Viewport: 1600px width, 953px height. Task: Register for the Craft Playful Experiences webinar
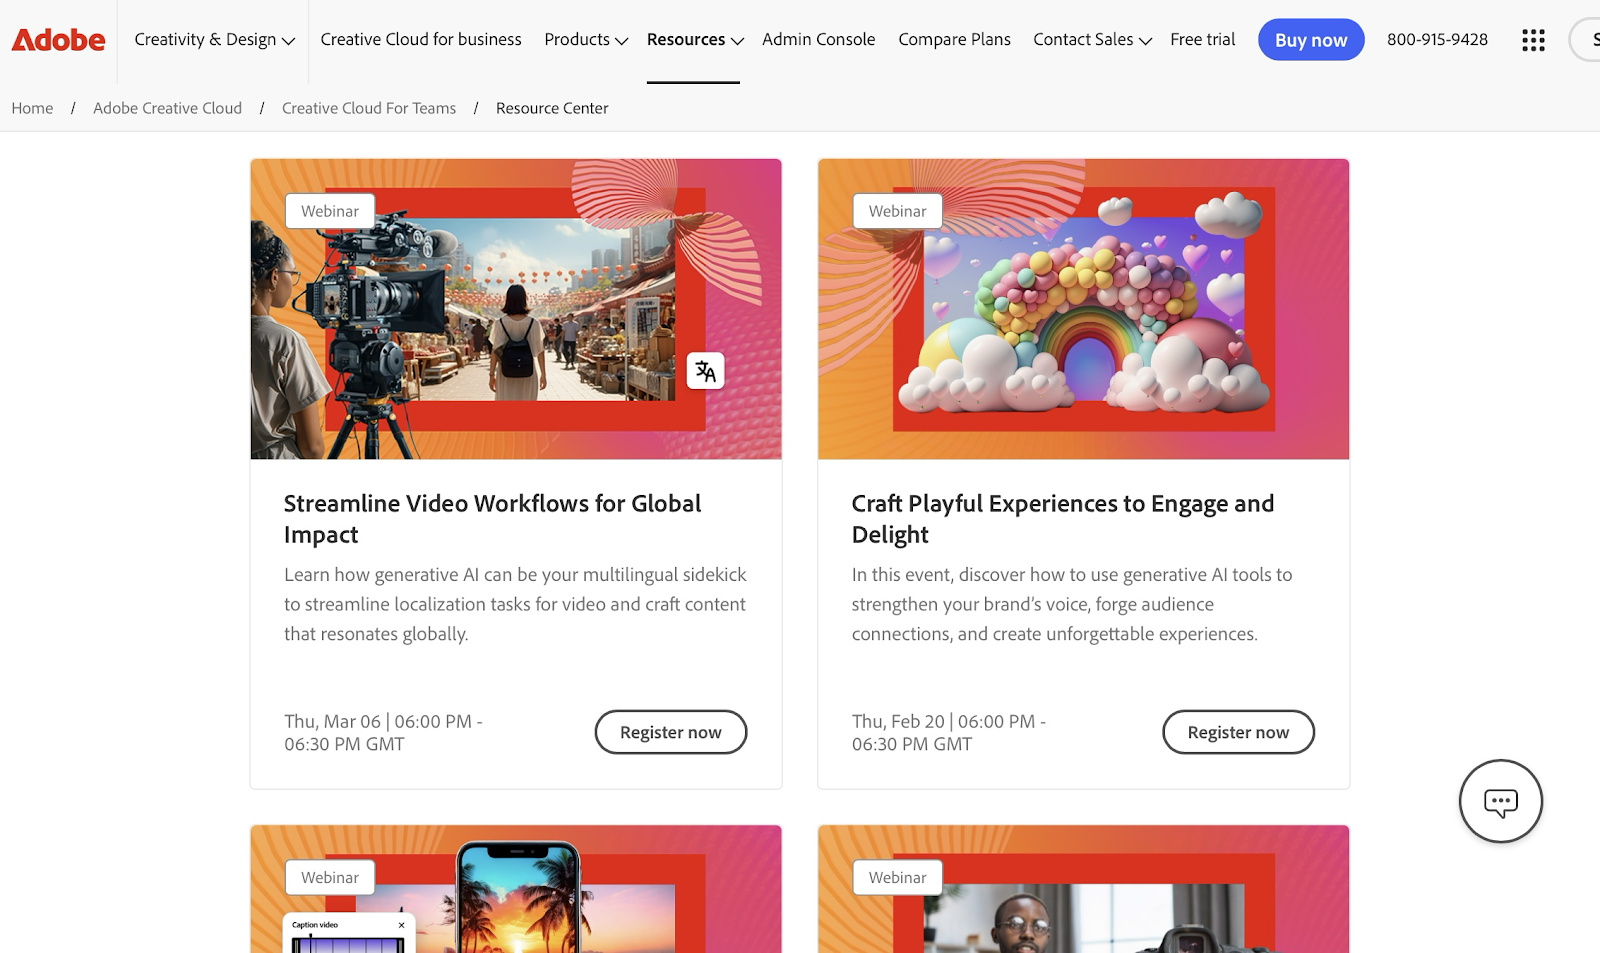1238,731
